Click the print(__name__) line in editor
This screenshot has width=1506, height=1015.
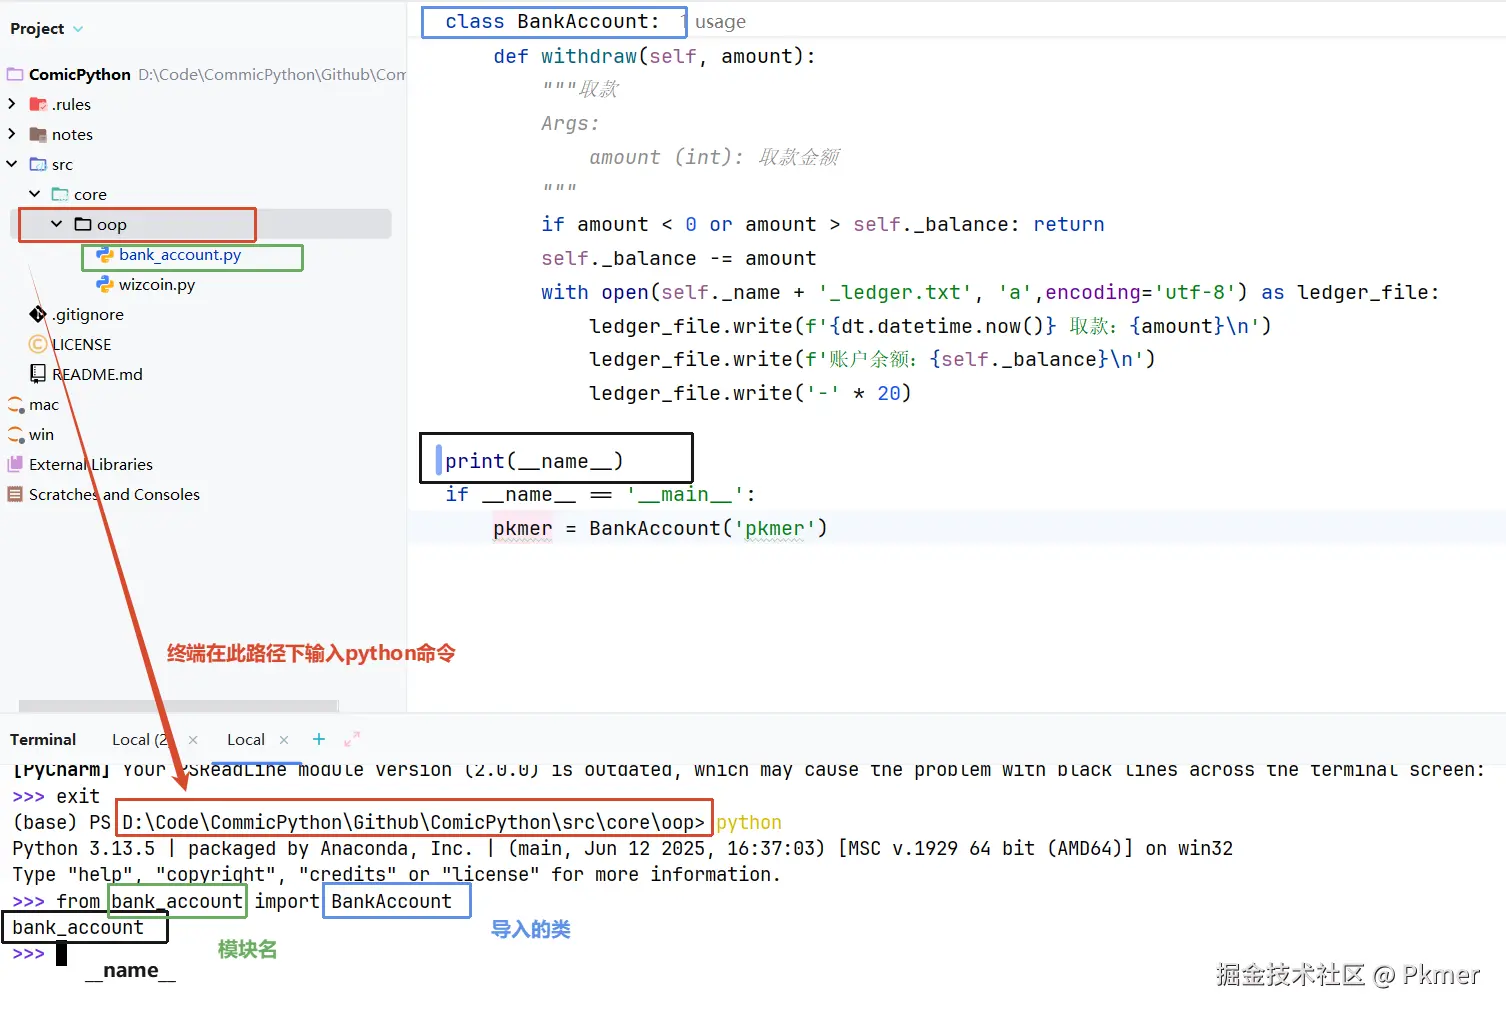(x=534, y=461)
